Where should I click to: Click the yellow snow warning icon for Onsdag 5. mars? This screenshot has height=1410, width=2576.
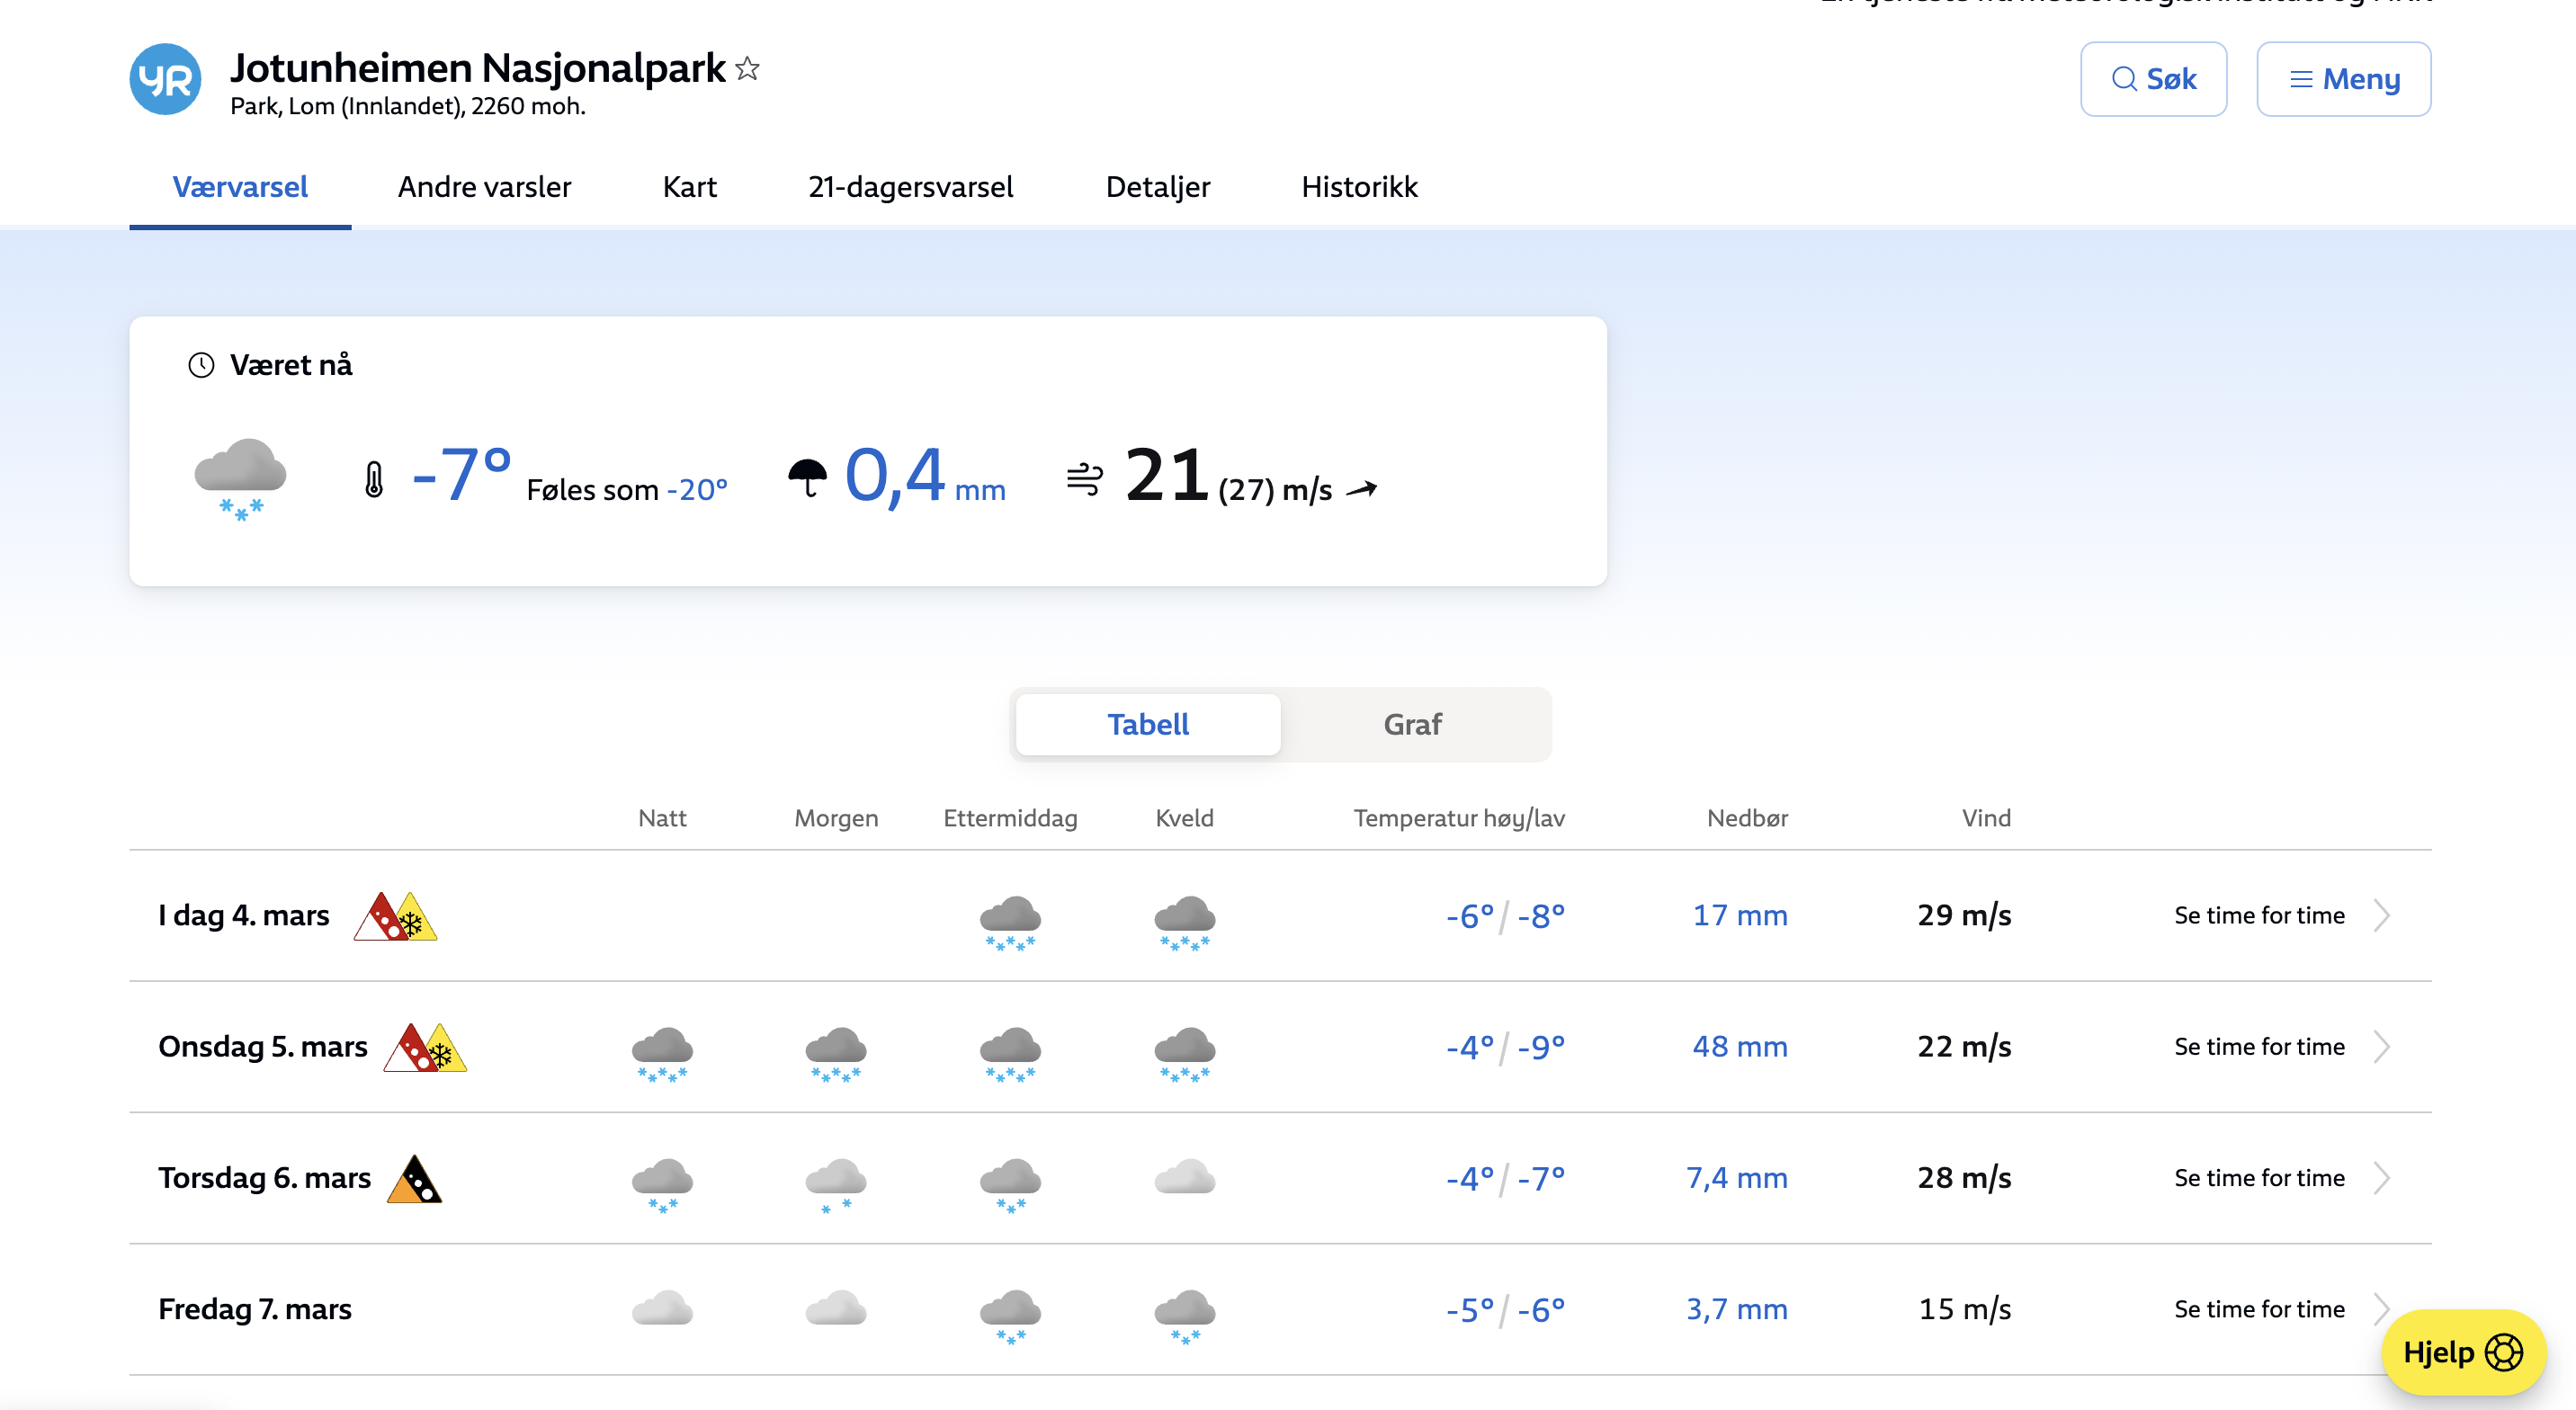tap(445, 1050)
